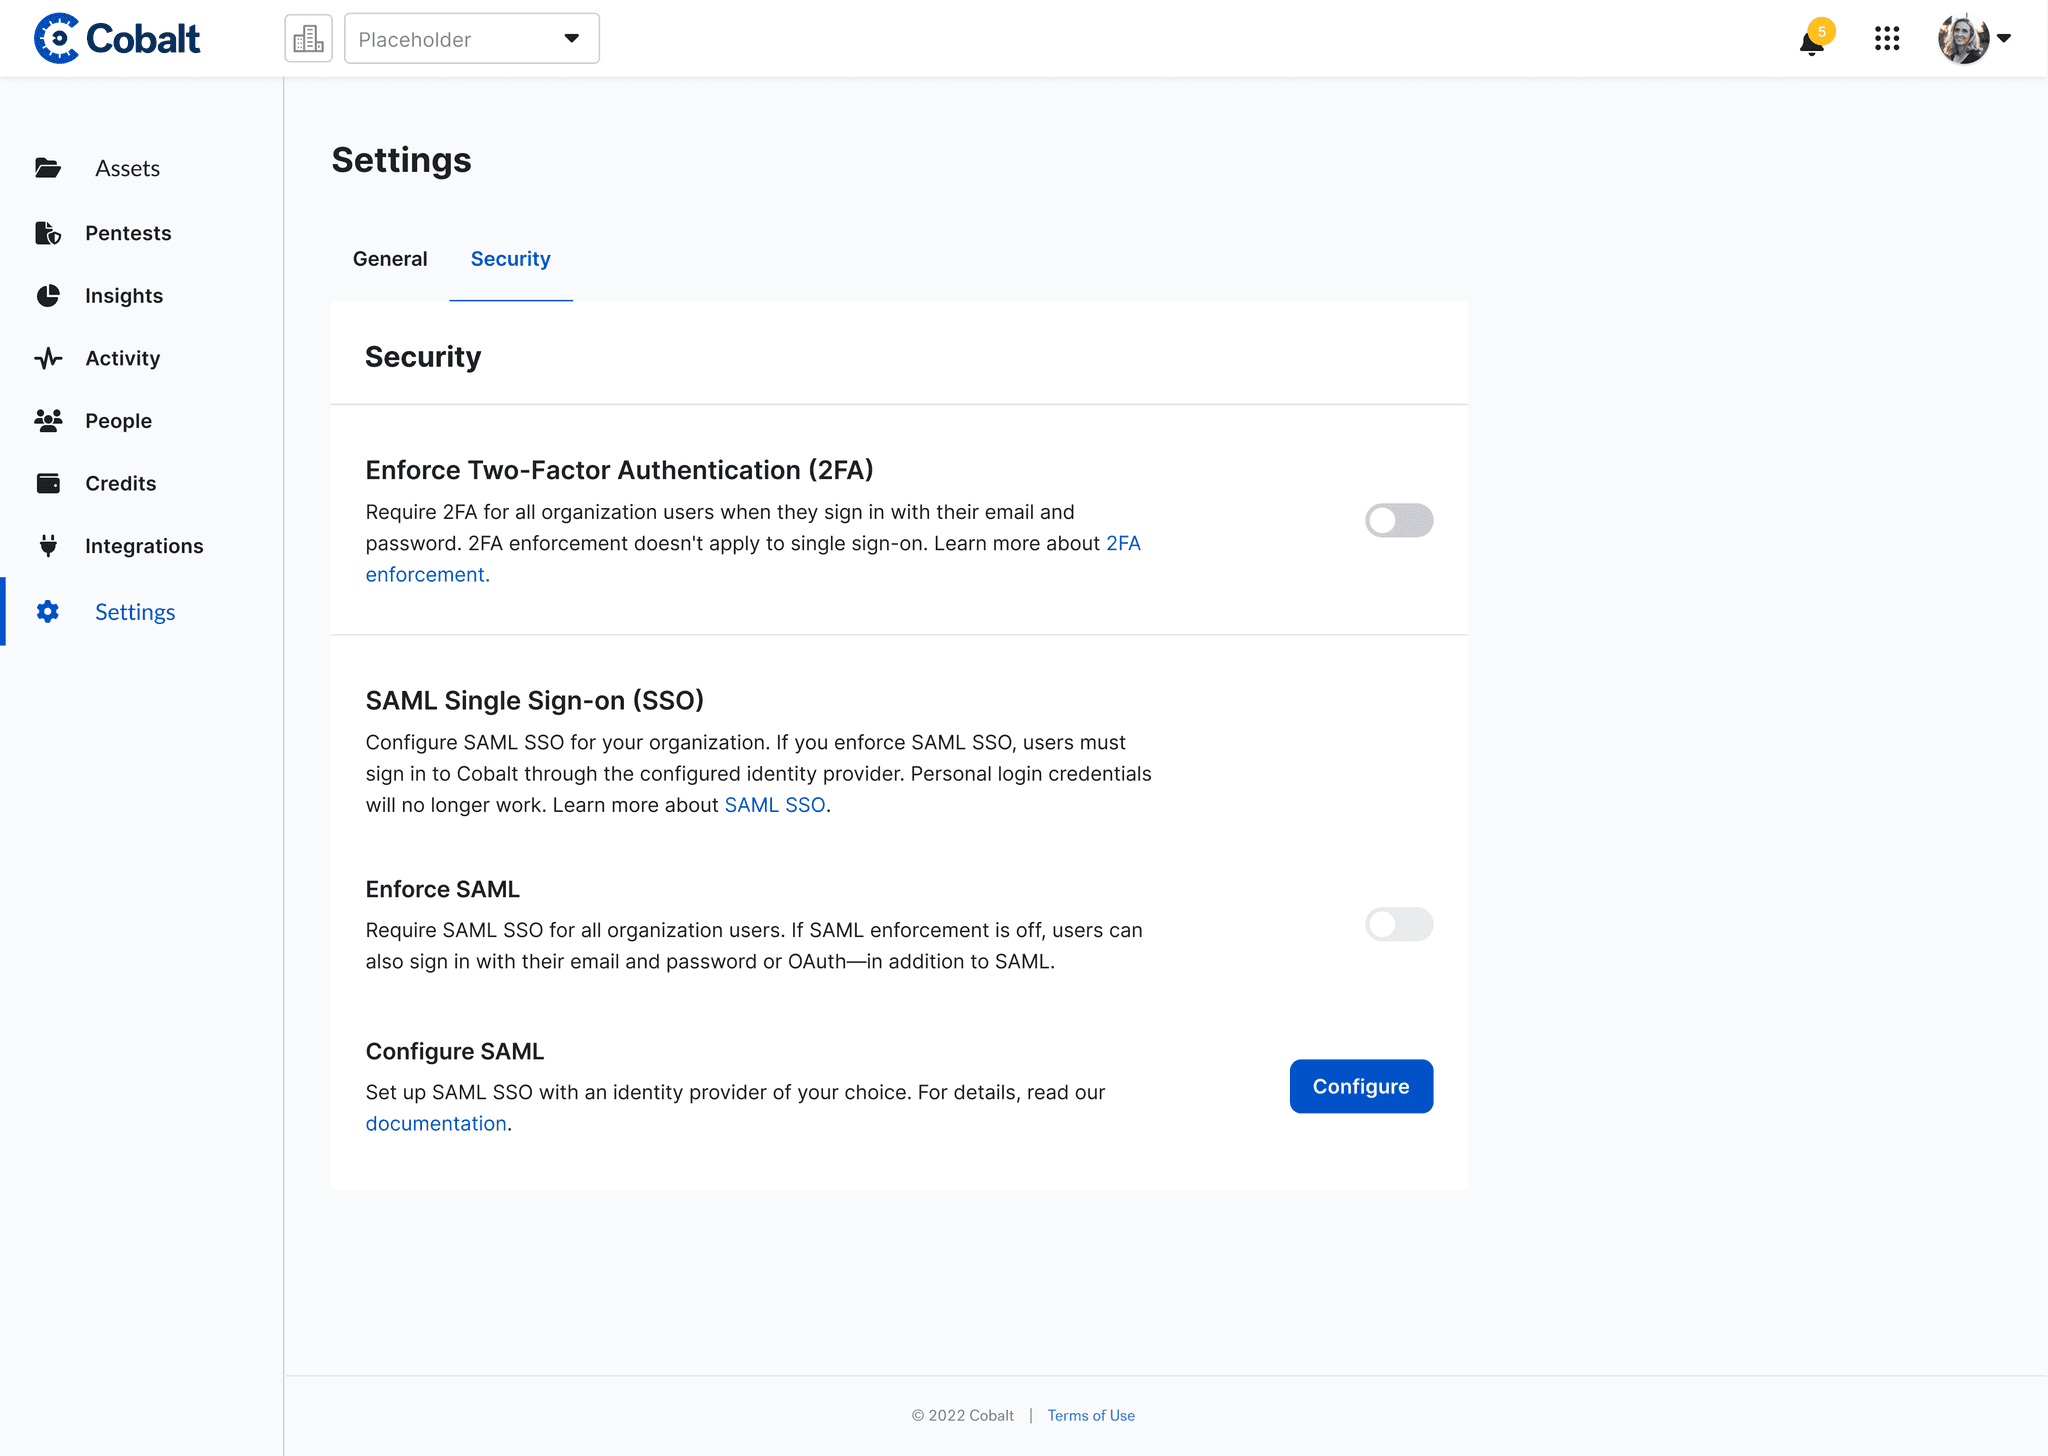Open the Placeholder organization dropdown

pos(472,38)
